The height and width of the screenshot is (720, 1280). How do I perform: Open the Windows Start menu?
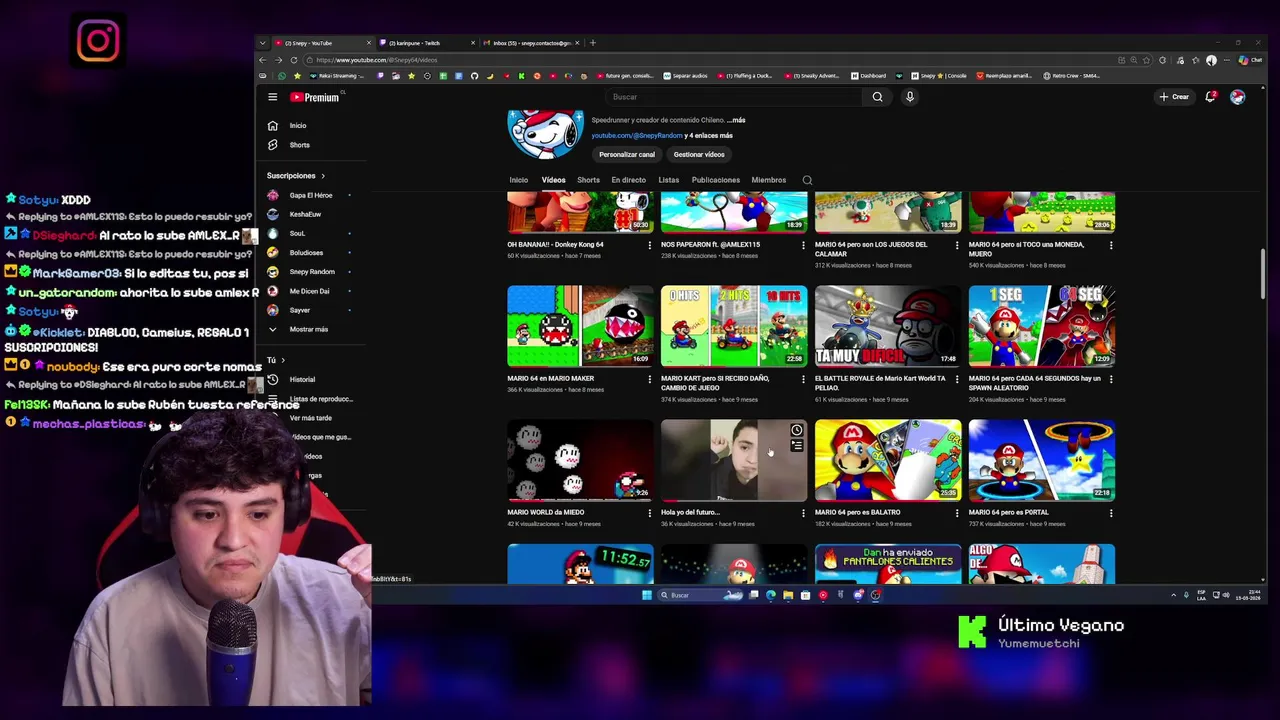tap(647, 595)
